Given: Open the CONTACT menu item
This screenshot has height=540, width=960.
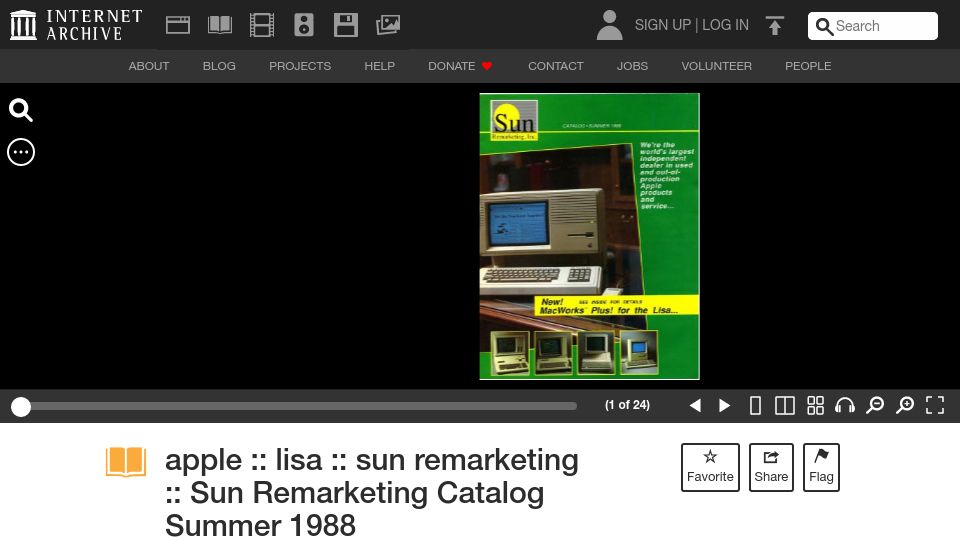Looking at the screenshot, I should coord(556,66).
